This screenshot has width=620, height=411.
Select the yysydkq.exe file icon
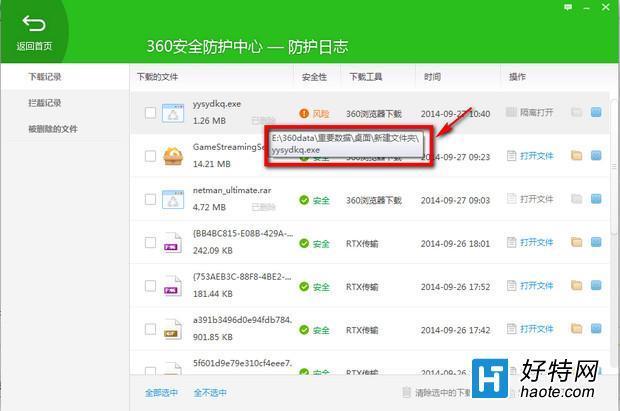coord(173,113)
